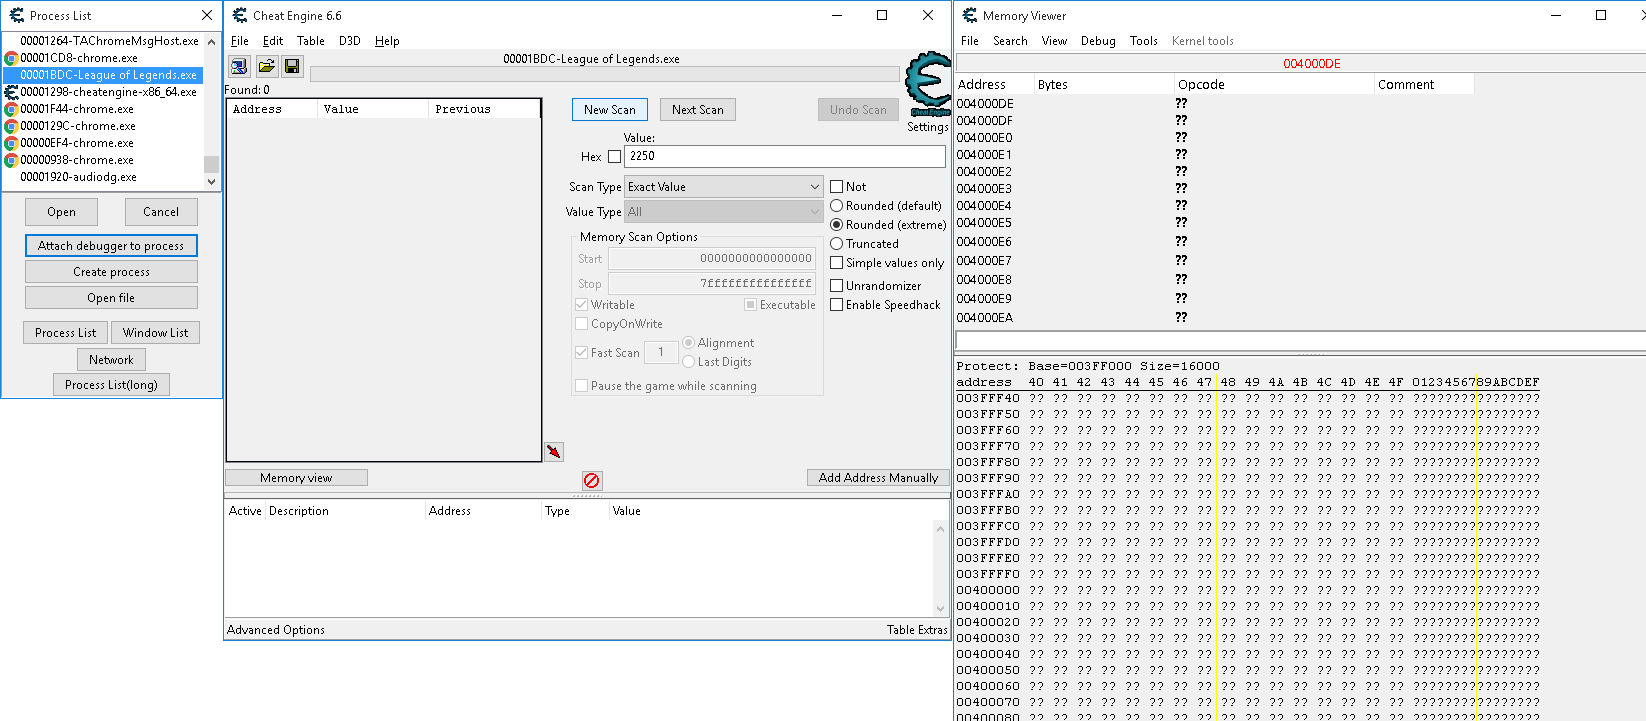1646x721 pixels.
Task: Click the floppy disk save icon
Action: tap(292, 66)
